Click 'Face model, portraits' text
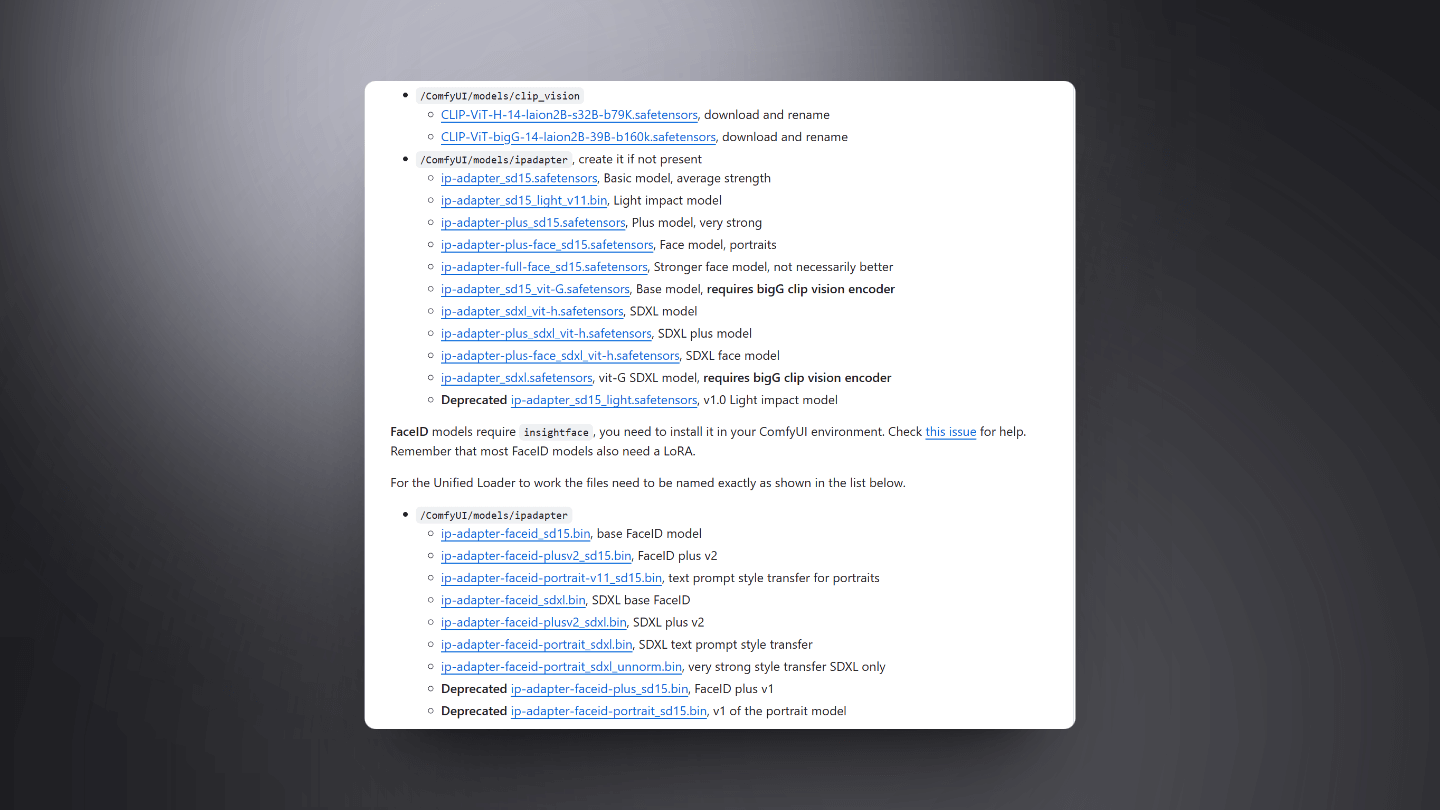The width and height of the screenshot is (1440, 810). tap(718, 245)
